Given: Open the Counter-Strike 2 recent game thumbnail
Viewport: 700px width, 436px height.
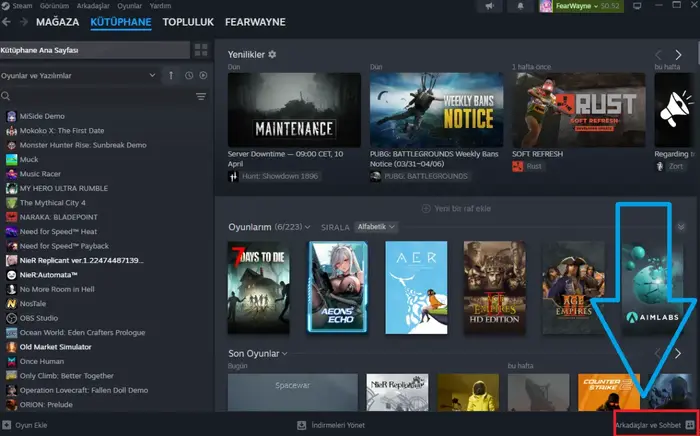Looking at the screenshot, I should click(x=608, y=392).
